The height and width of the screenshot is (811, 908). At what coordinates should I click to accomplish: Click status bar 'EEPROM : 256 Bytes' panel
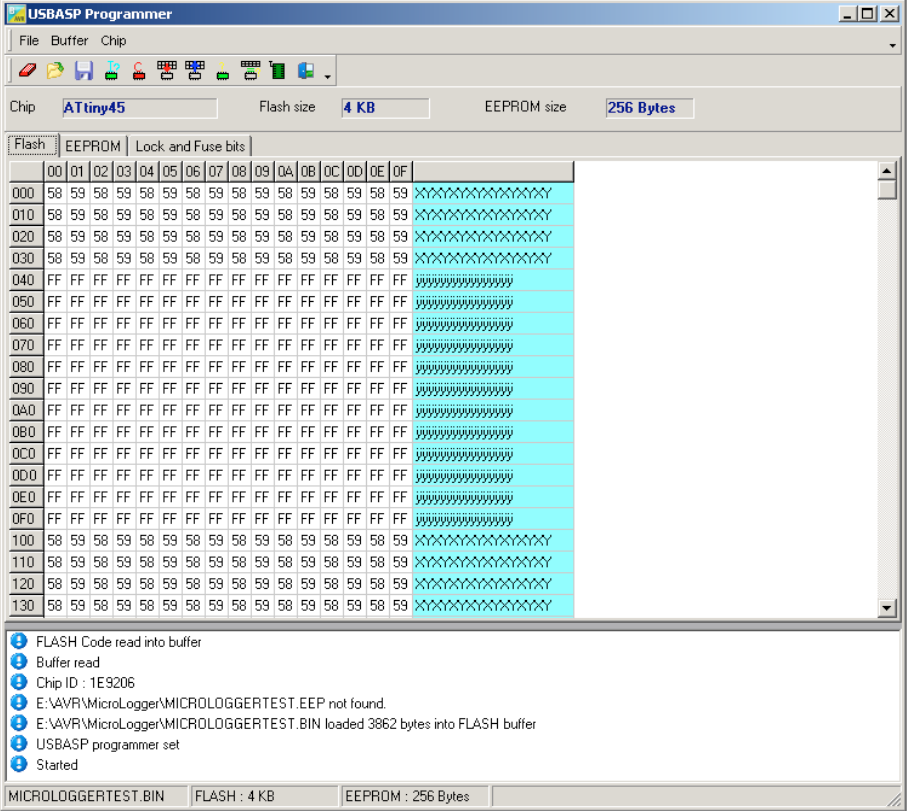tap(415, 796)
